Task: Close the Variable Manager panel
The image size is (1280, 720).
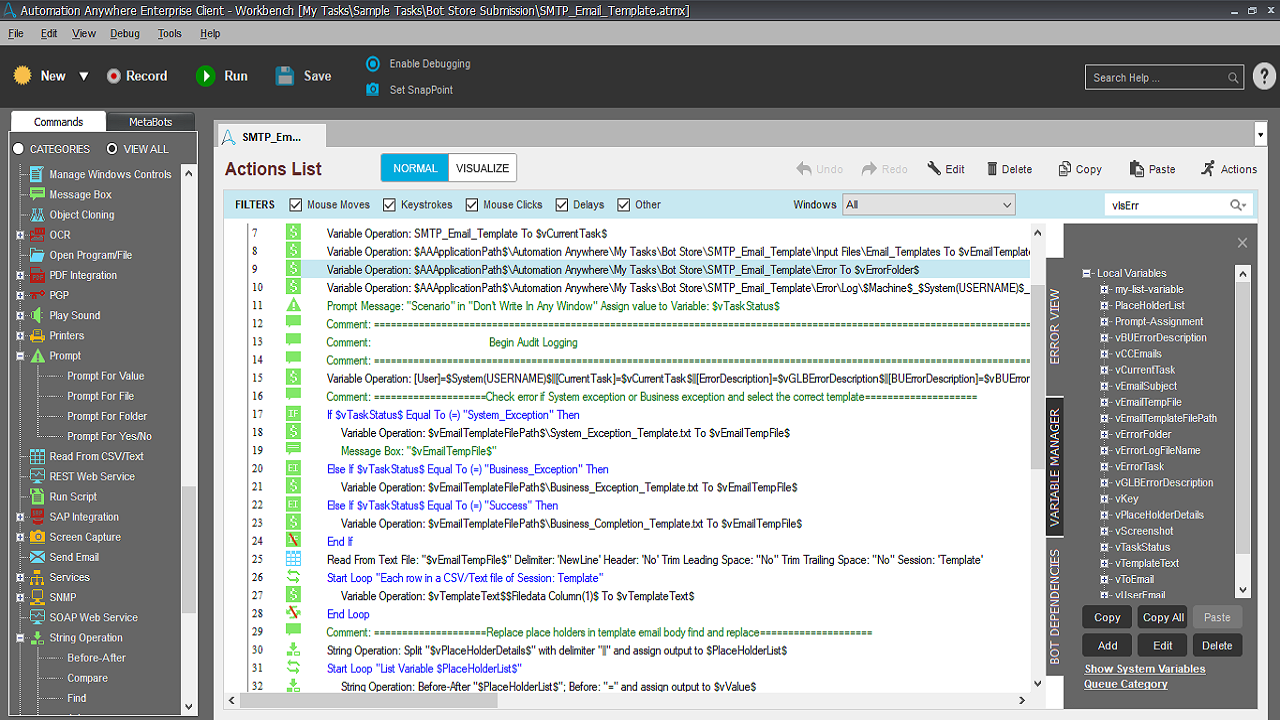Action: pos(1242,243)
